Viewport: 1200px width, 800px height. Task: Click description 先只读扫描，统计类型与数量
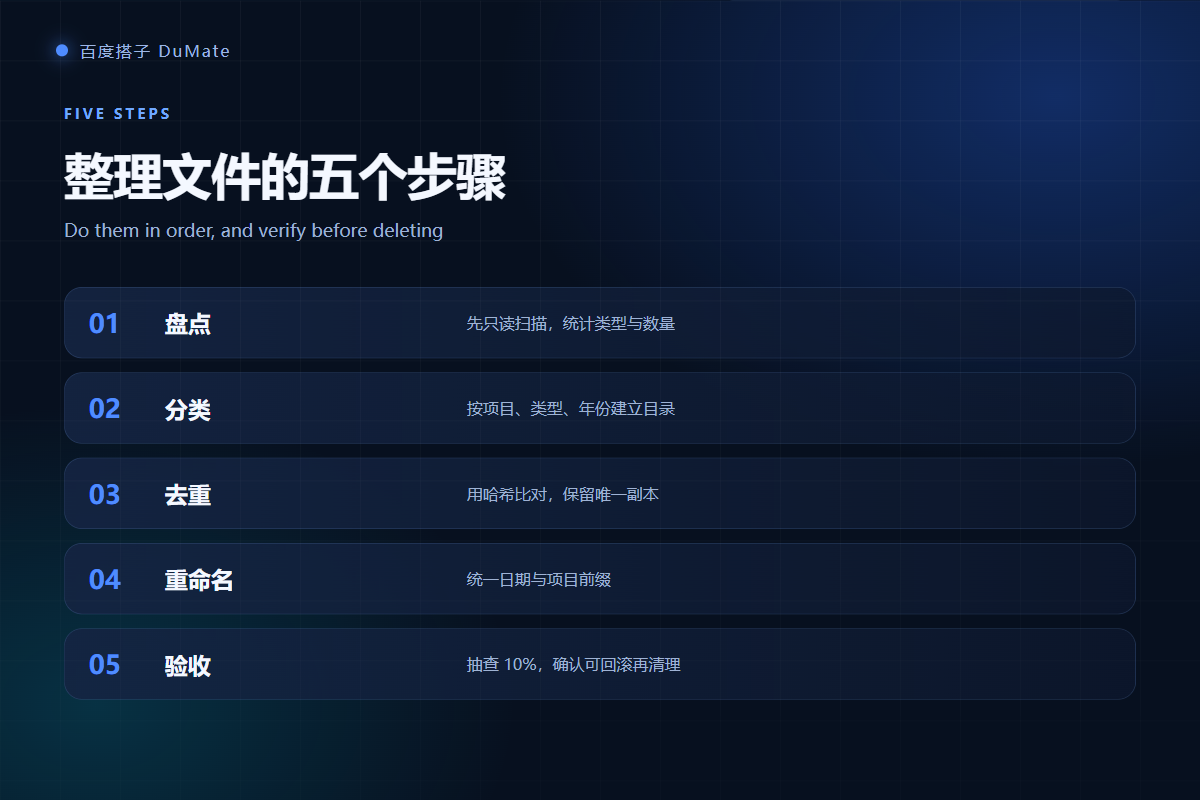point(571,323)
